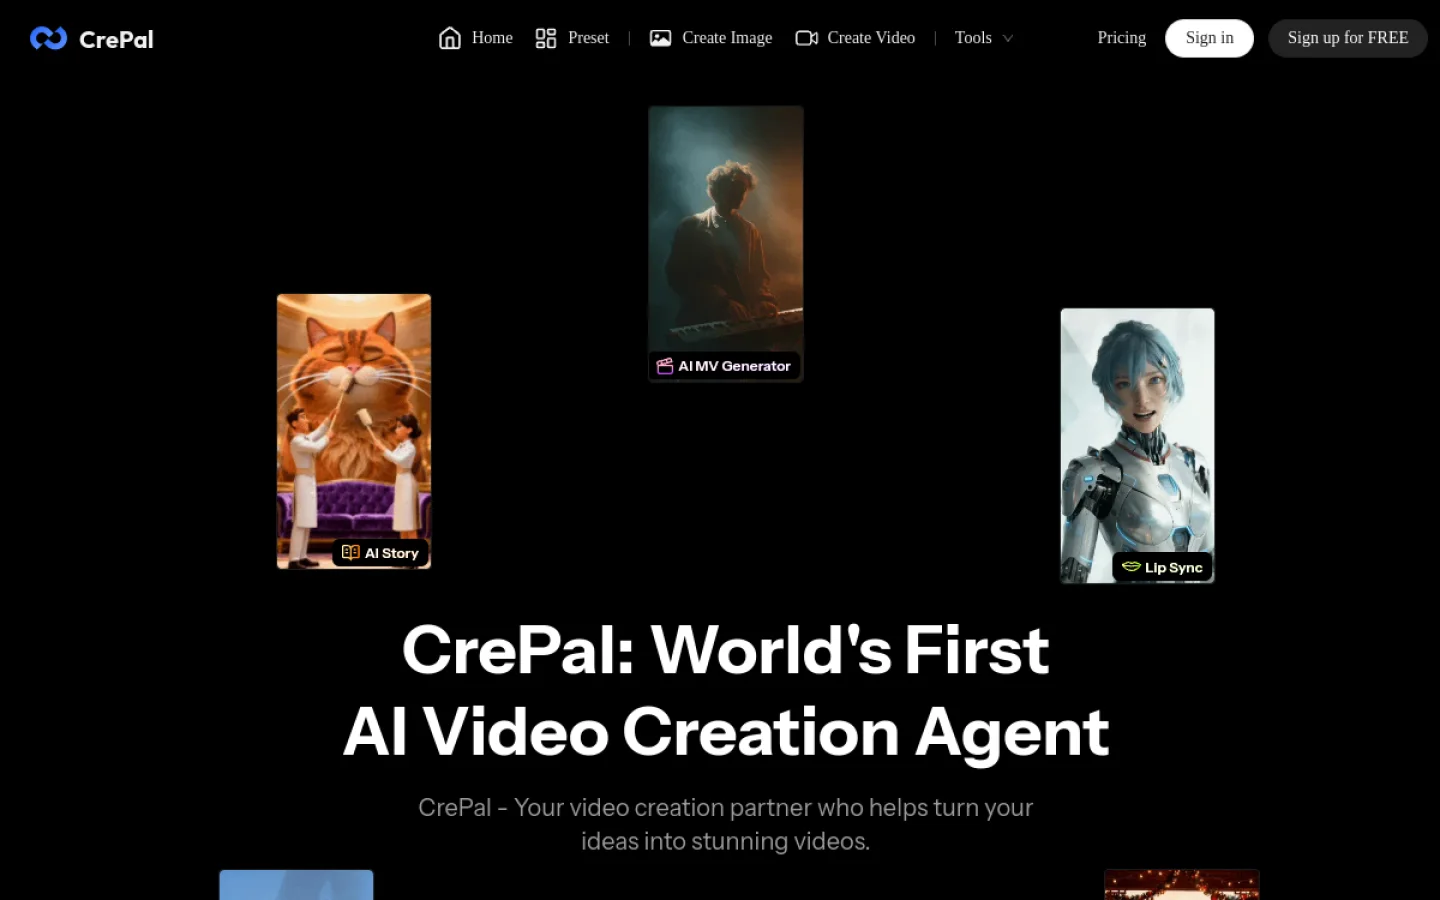Click the Lip Sync label
The image size is (1440, 900).
(x=1174, y=567)
